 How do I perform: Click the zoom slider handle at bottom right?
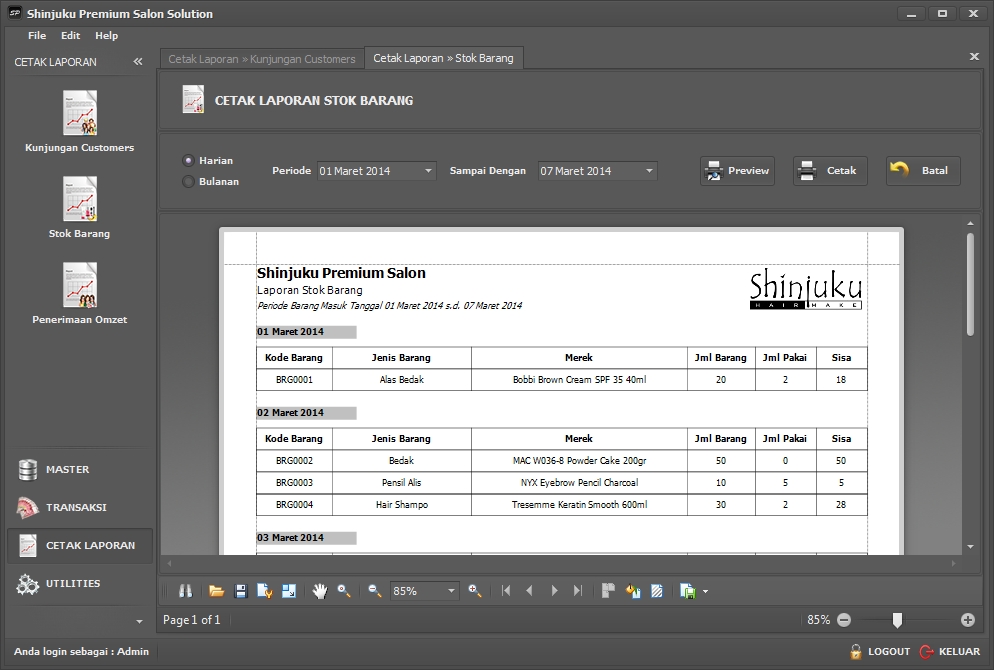tap(897, 620)
